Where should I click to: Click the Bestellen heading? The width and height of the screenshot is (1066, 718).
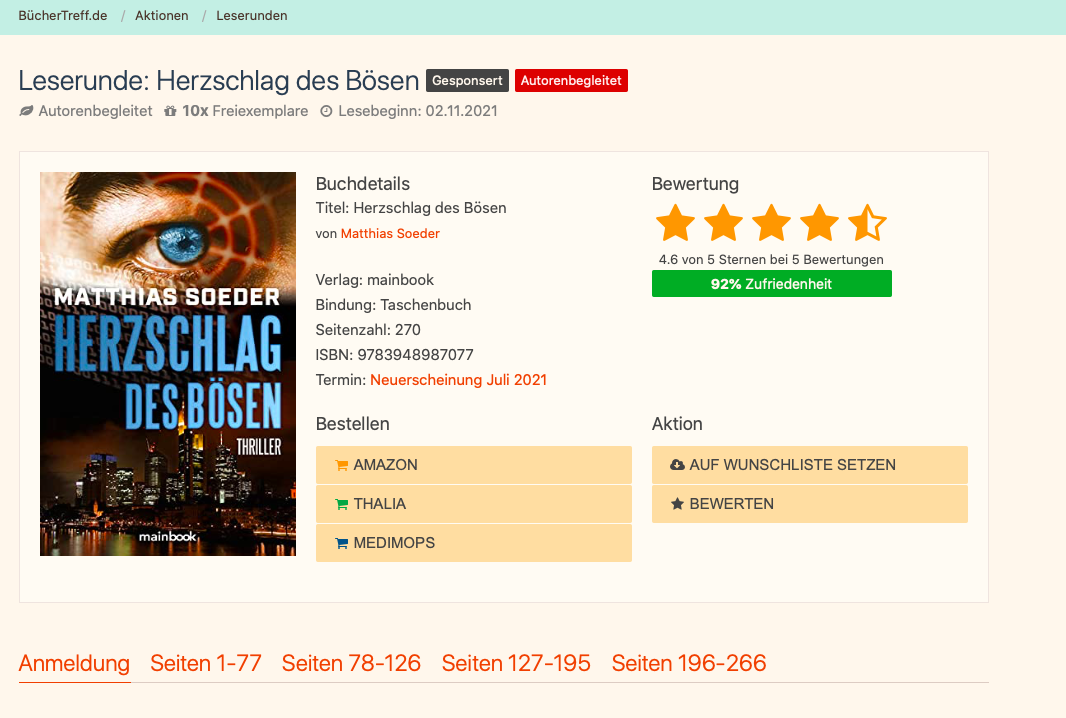[353, 424]
